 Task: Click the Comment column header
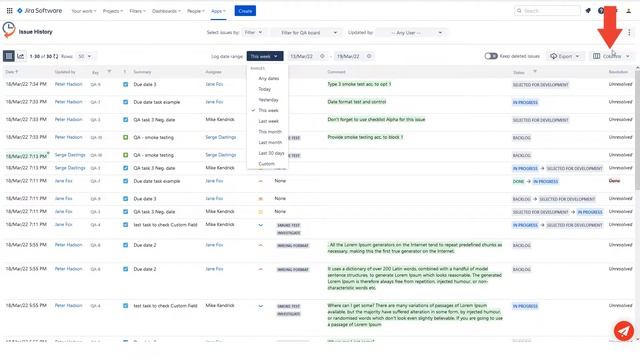coord(336,72)
